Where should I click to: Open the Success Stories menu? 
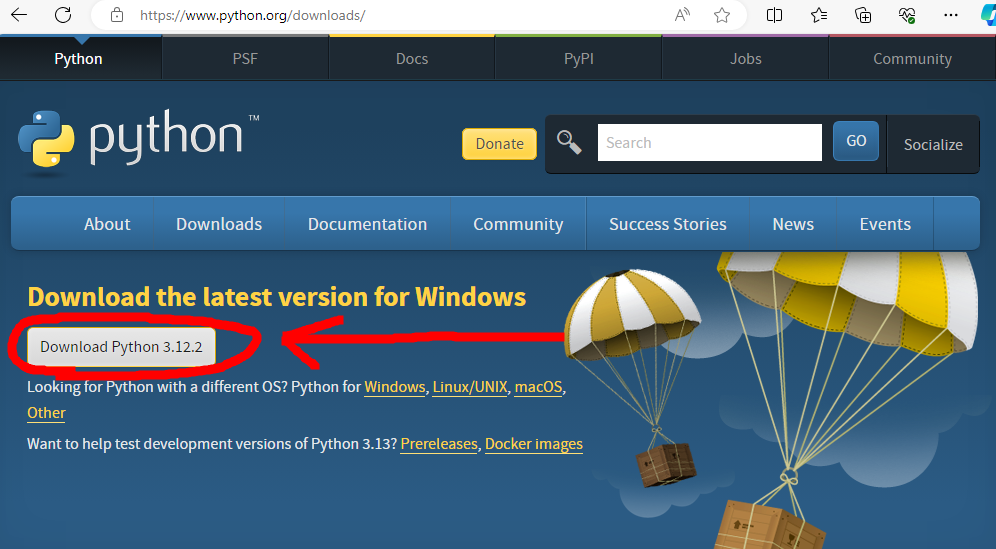668,224
